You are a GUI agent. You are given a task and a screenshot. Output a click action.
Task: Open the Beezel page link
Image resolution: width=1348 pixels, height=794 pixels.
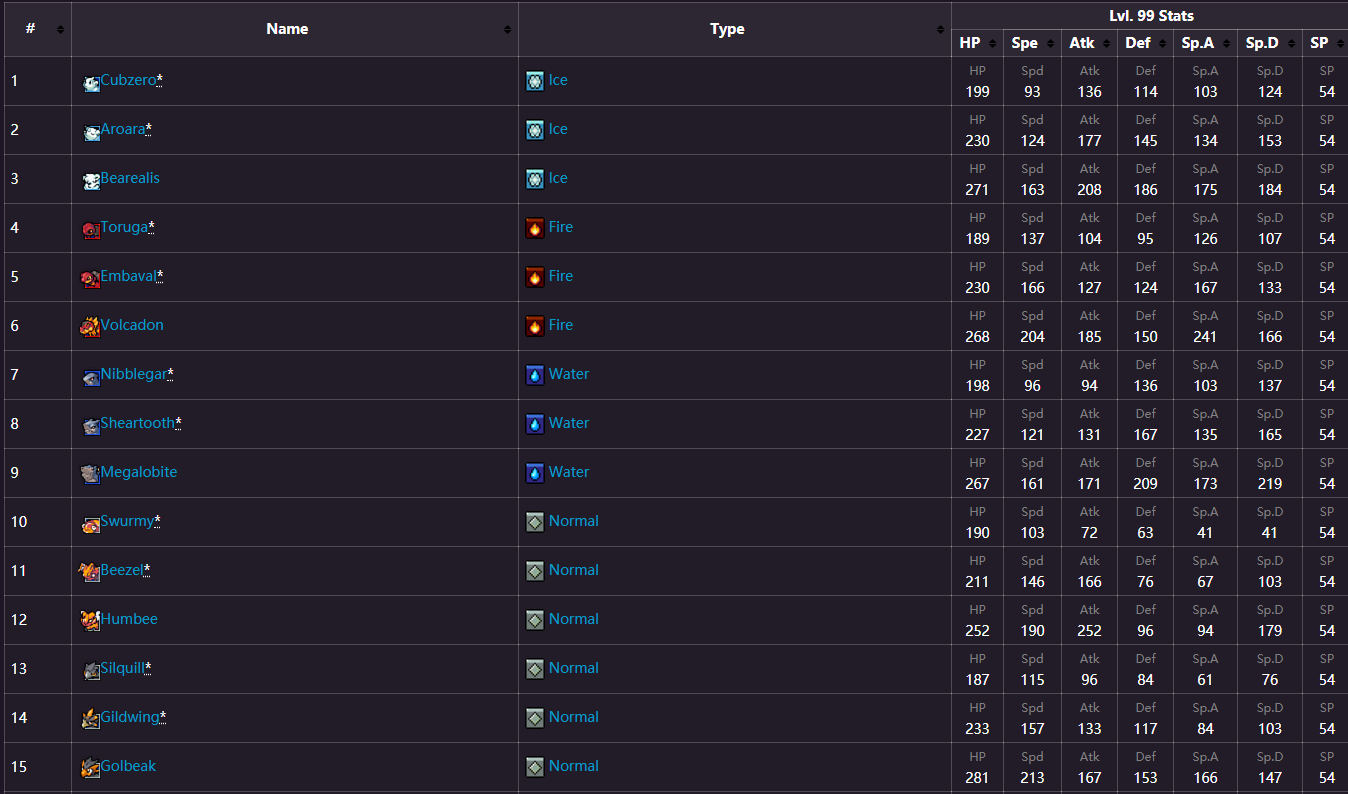point(122,570)
